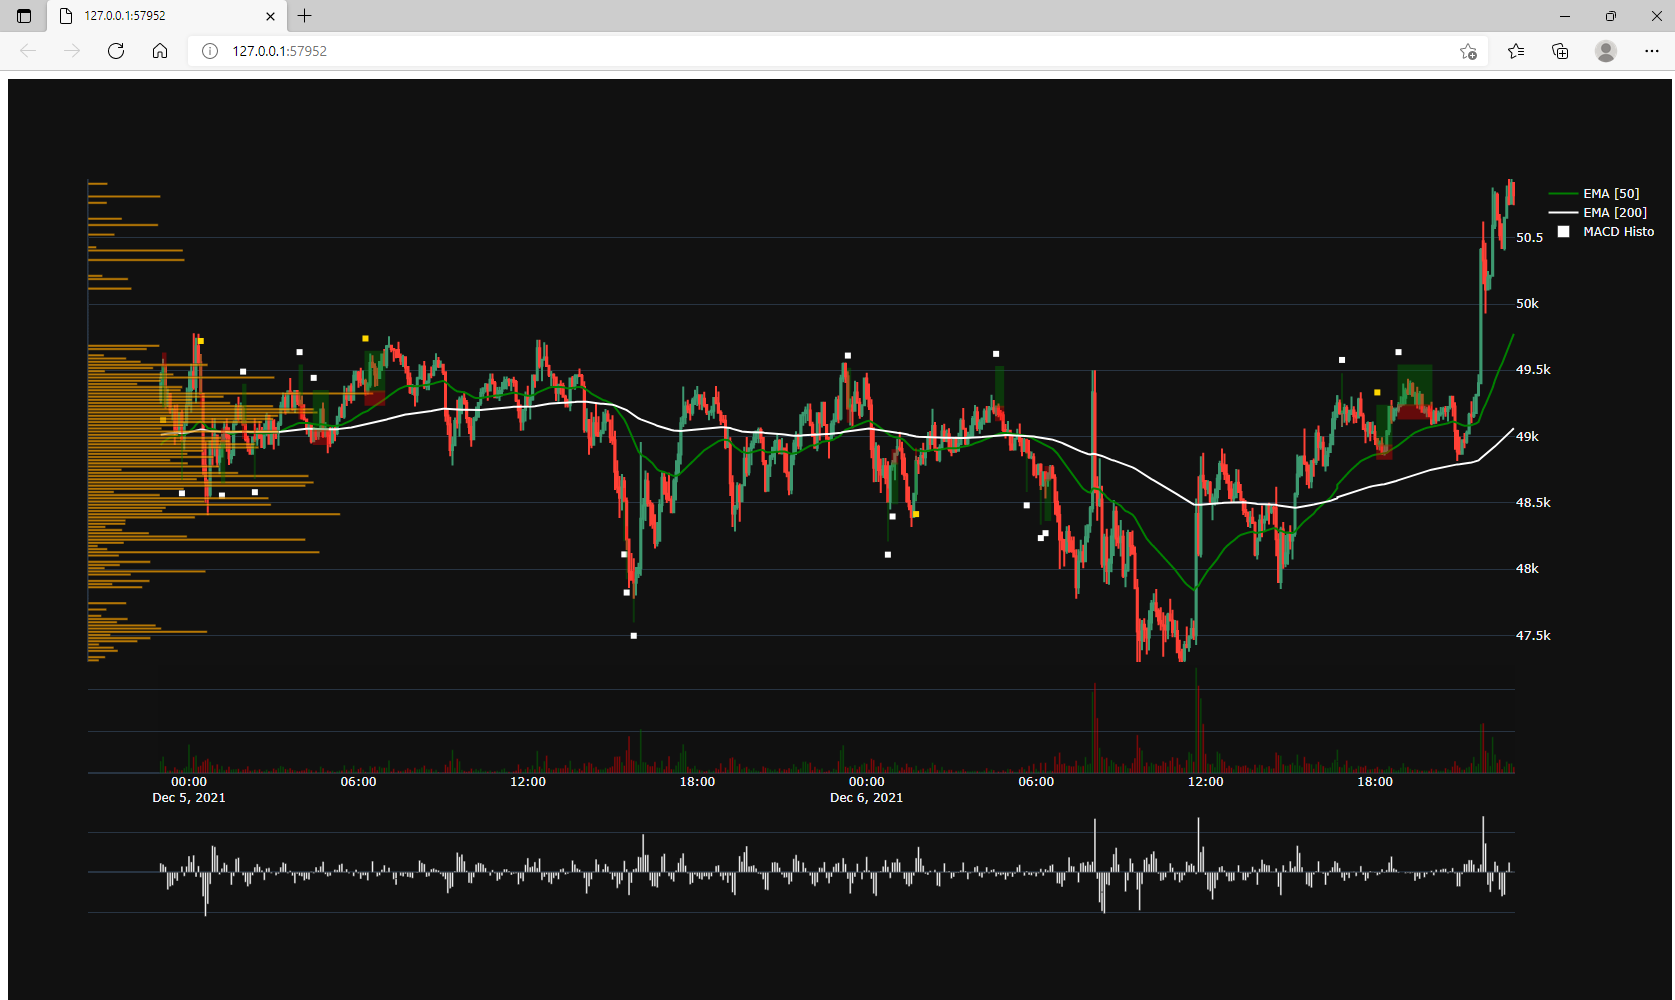Open a new browser tab
The image size is (1675, 1000).
pyautogui.click(x=305, y=16)
